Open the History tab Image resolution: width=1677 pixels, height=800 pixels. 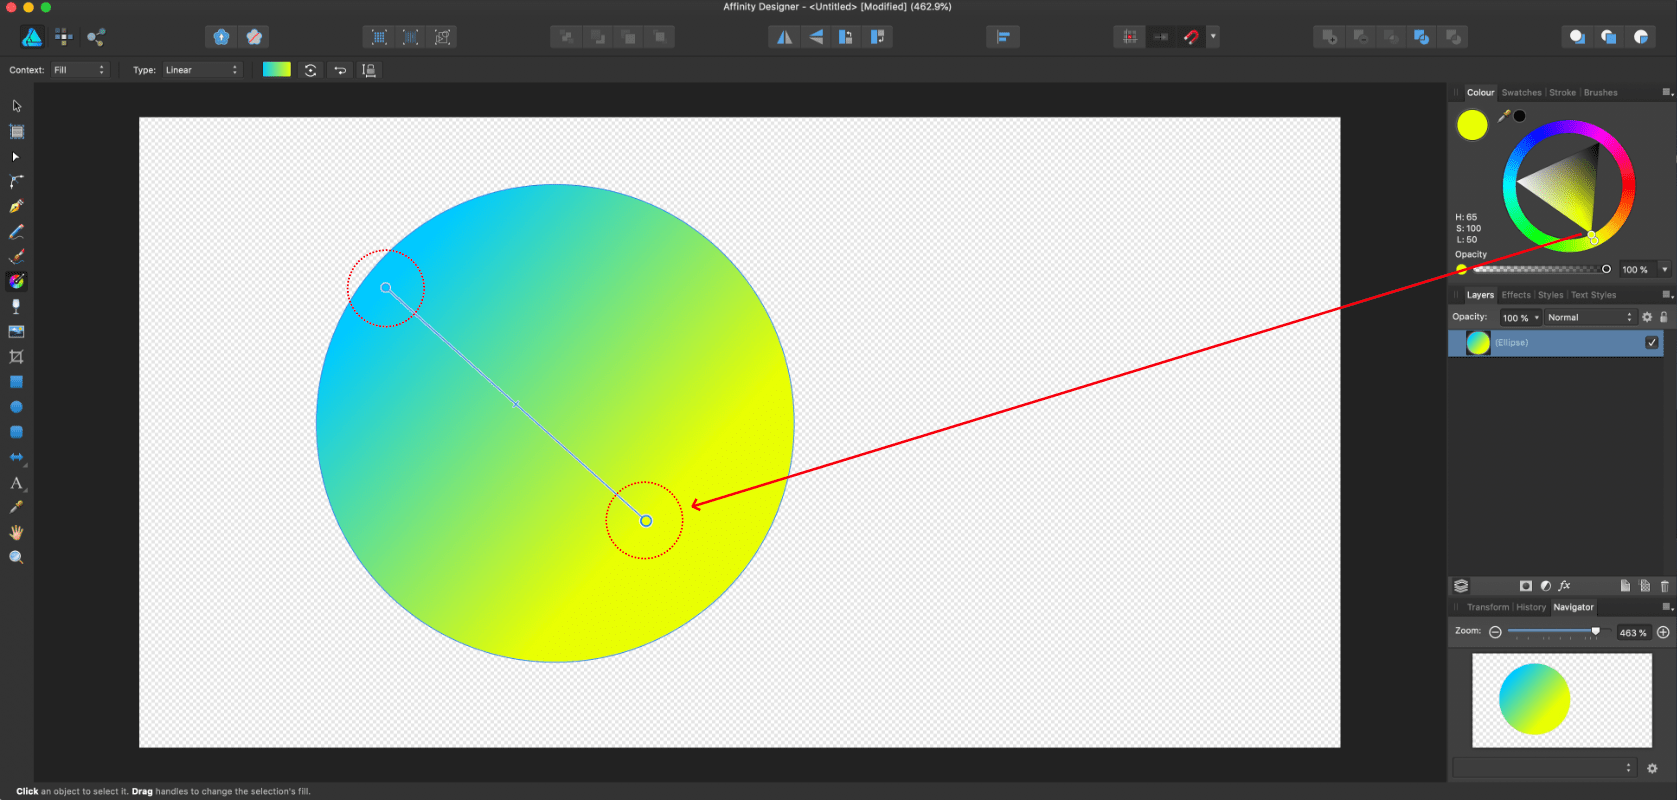click(x=1530, y=607)
